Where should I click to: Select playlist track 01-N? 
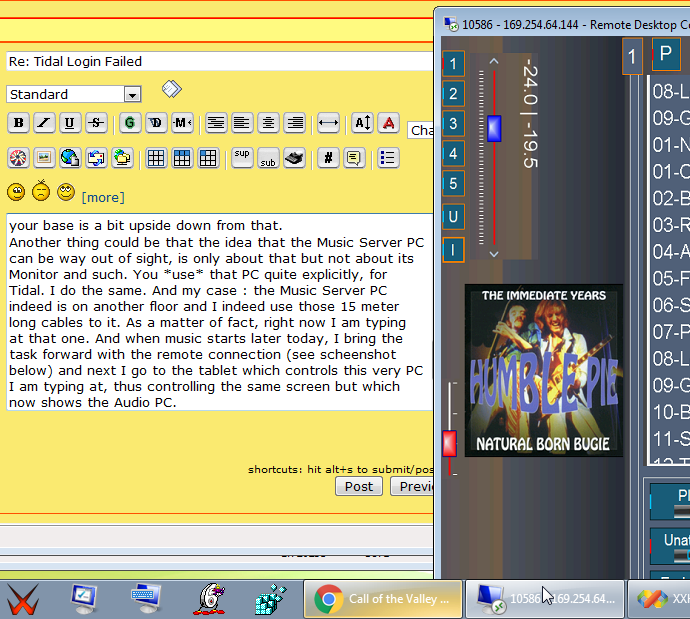pos(670,145)
